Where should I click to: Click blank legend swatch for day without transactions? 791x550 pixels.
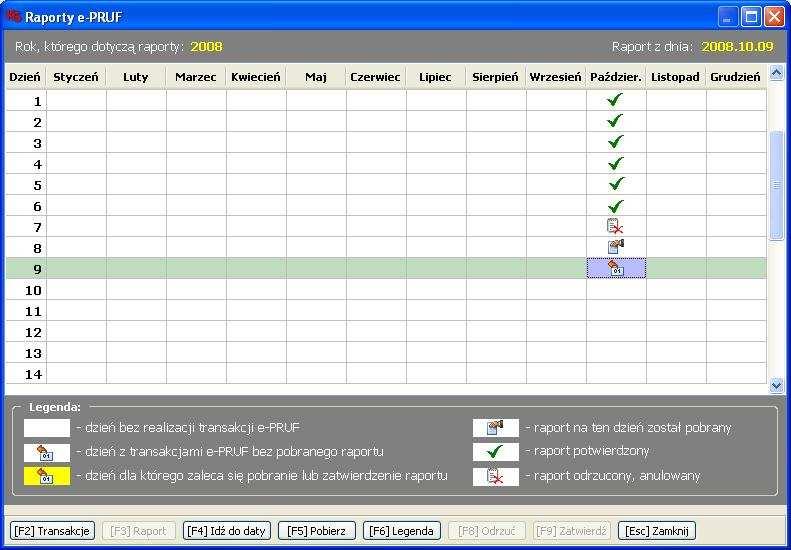pyautogui.click(x=46, y=428)
